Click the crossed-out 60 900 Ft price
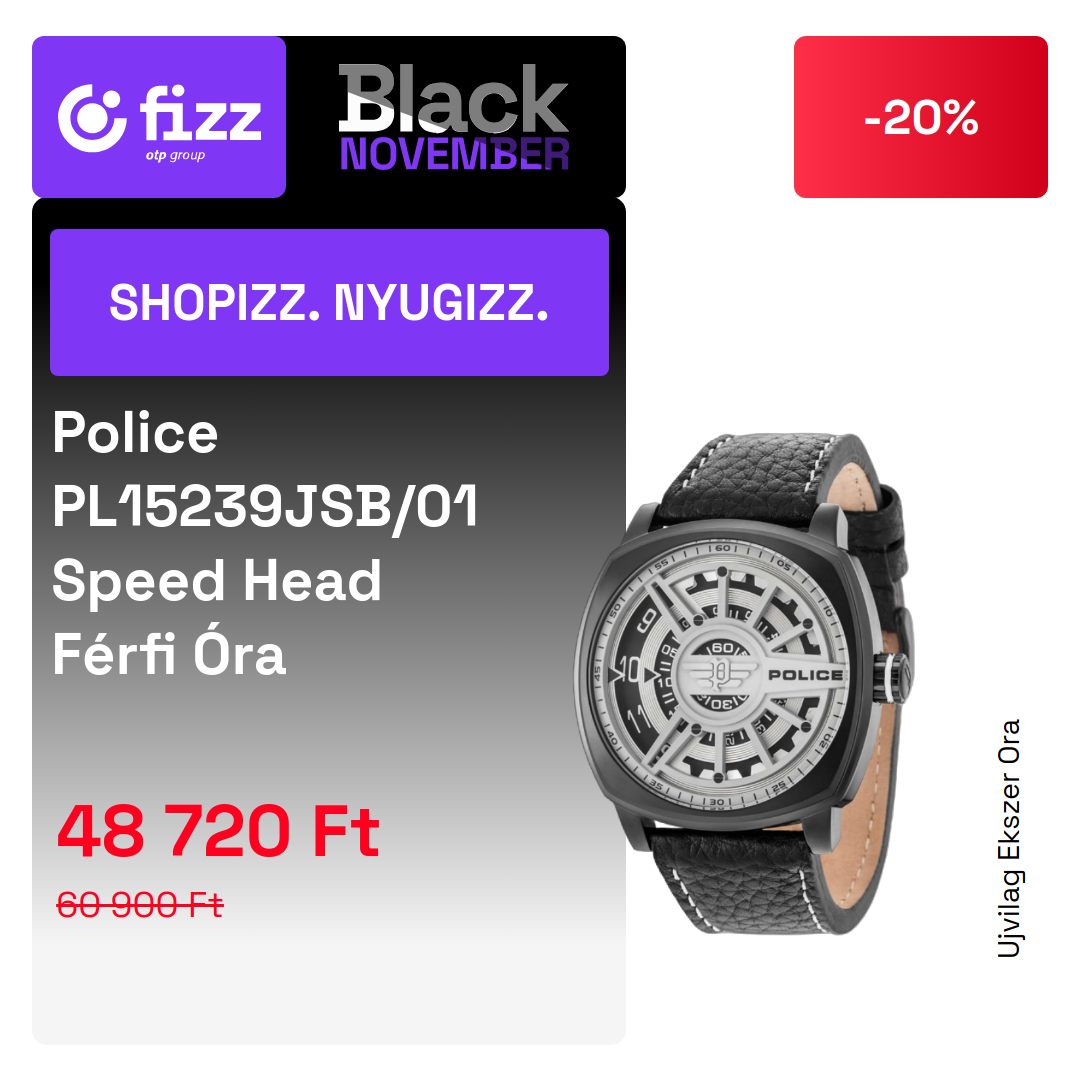The width and height of the screenshot is (1080, 1080). click(x=140, y=904)
